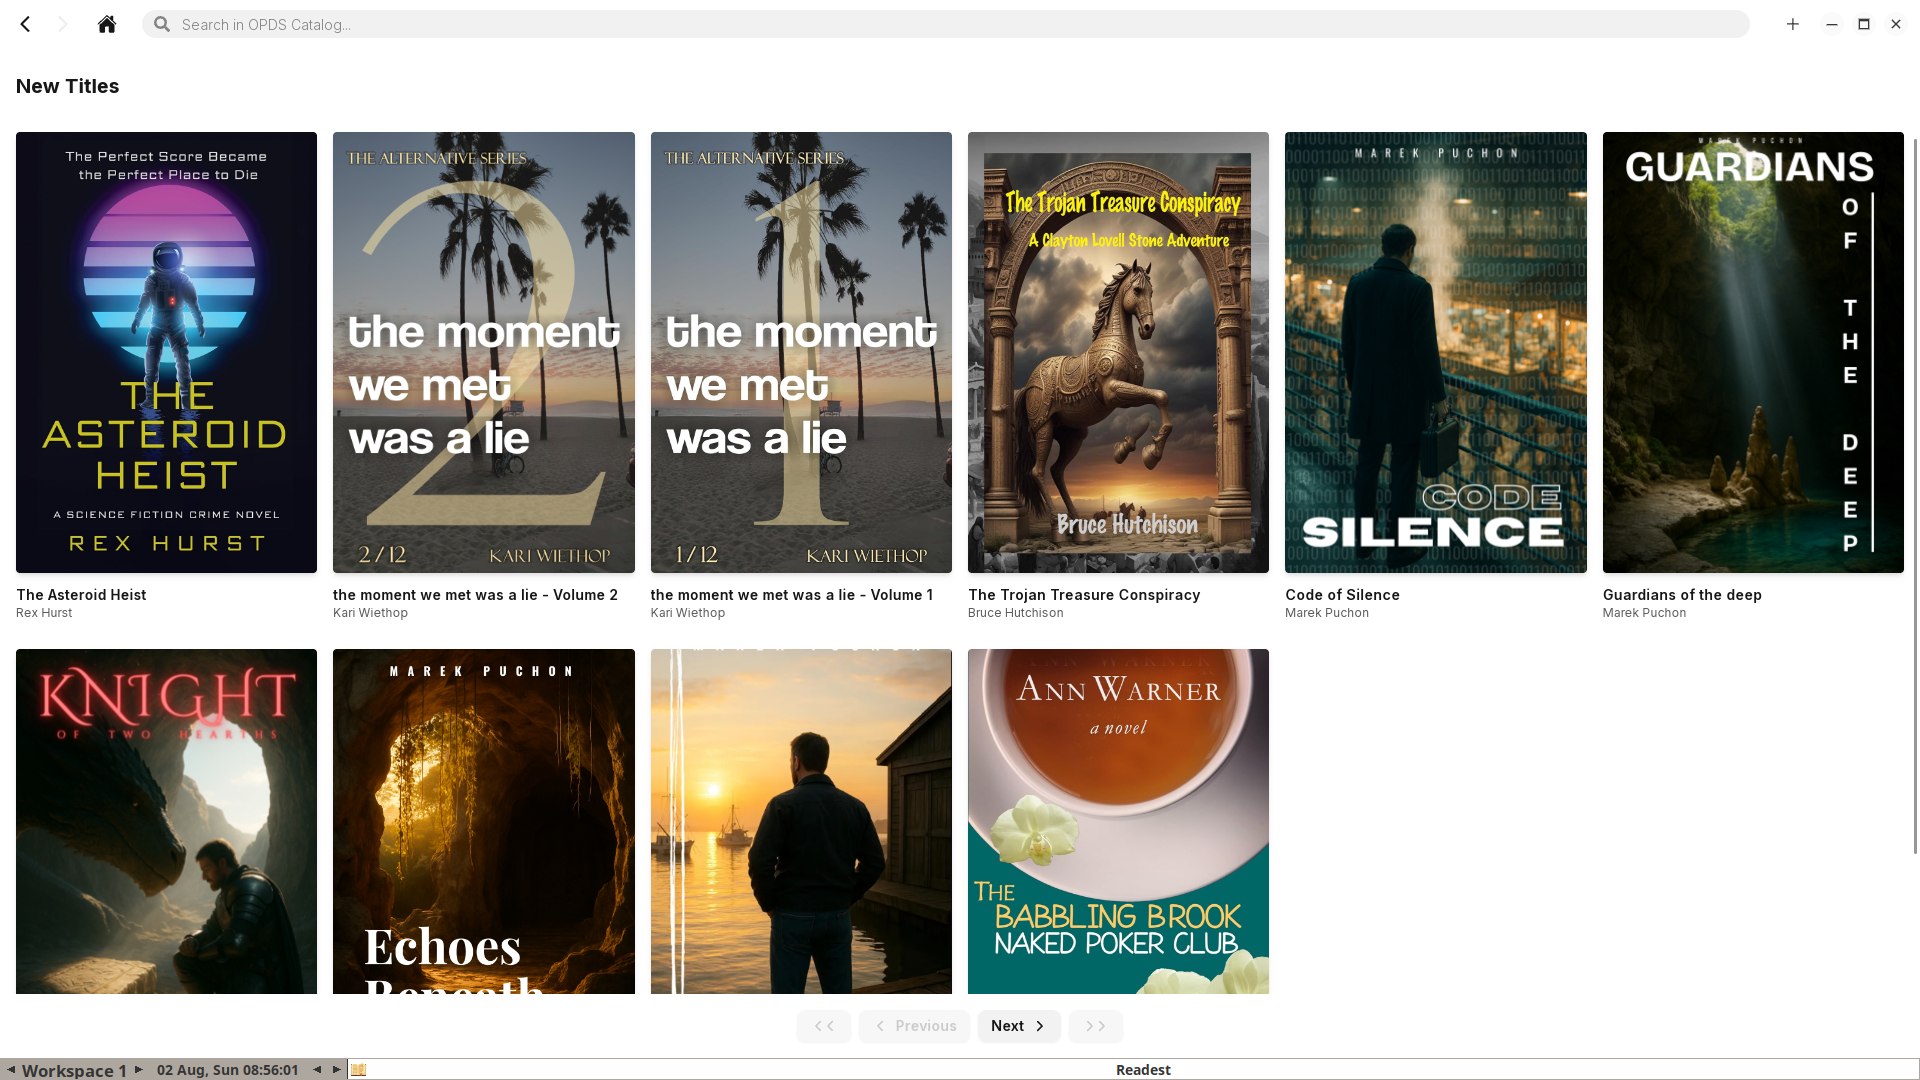Jump to first page double-chevron button
The image size is (1920, 1080).
pos(824,1026)
